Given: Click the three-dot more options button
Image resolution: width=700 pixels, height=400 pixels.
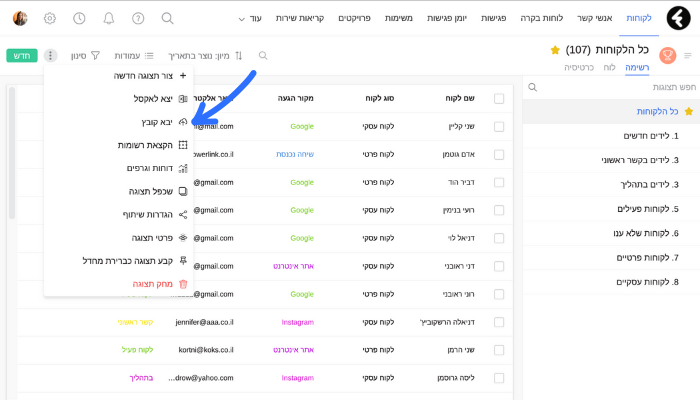Looking at the screenshot, I should (50, 55).
